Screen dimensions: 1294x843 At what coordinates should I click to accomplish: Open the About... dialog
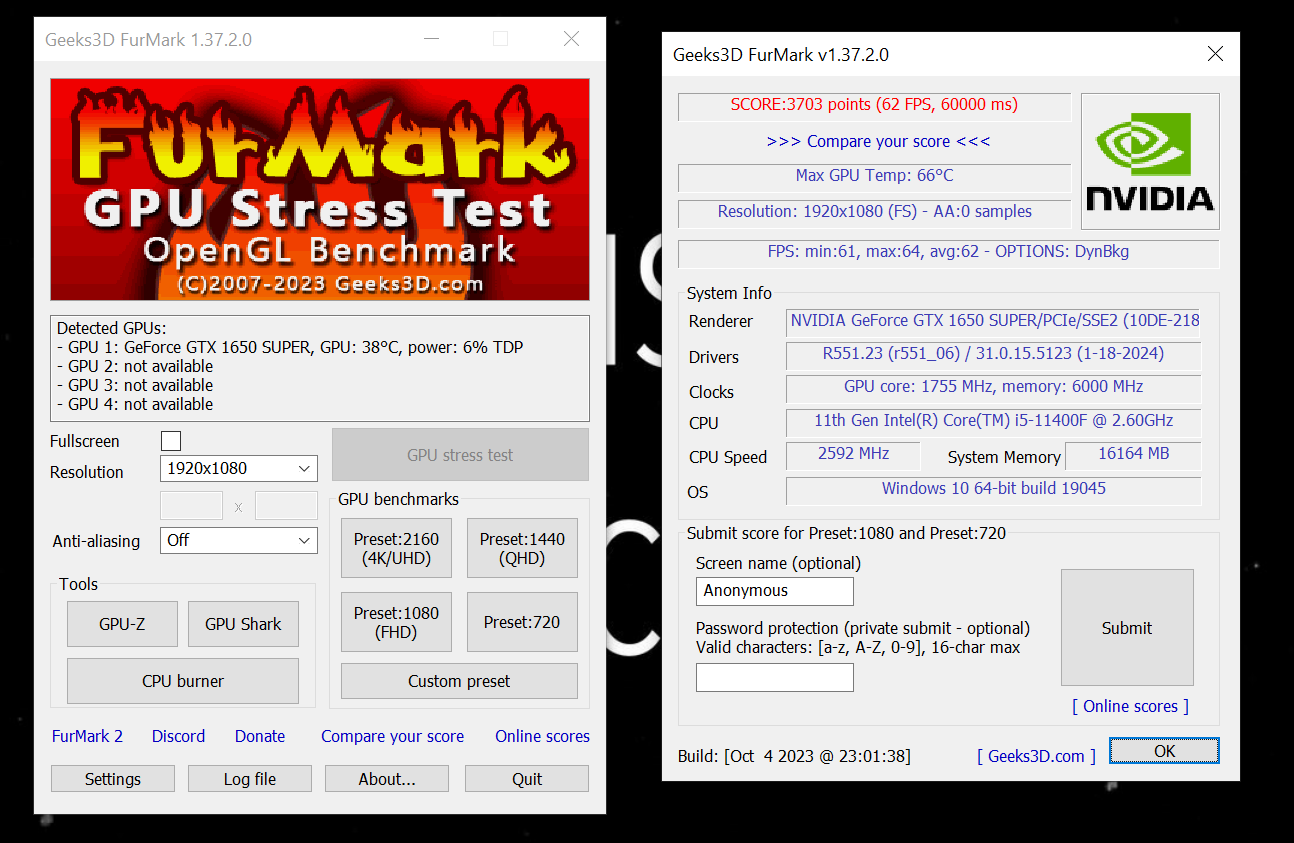(x=387, y=779)
